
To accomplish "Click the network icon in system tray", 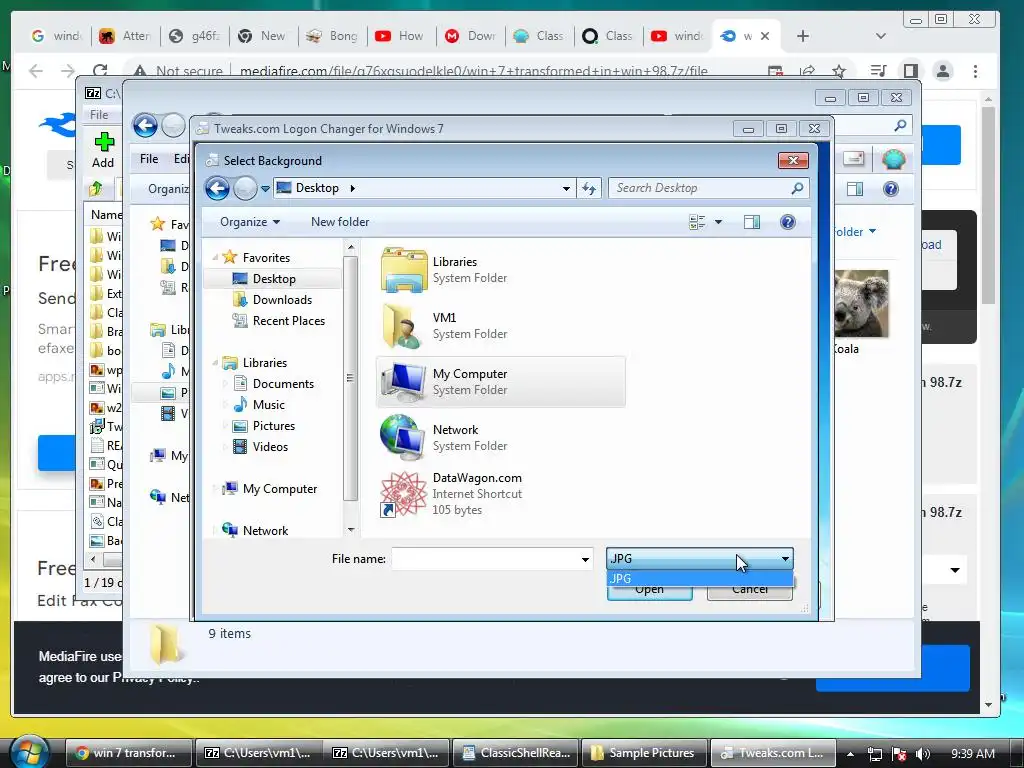I will pos(874,754).
